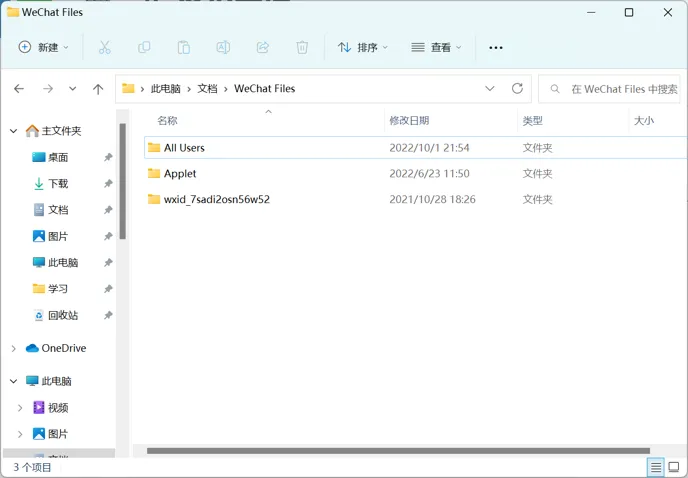
Task: Expand the OneDrive tree node
Action: point(14,349)
